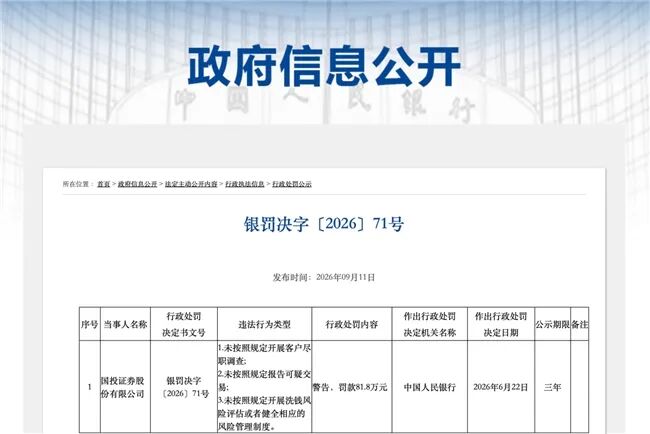This screenshot has width=650, height=434.
Task: Click the 所在位置 label
Action: (76, 184)
